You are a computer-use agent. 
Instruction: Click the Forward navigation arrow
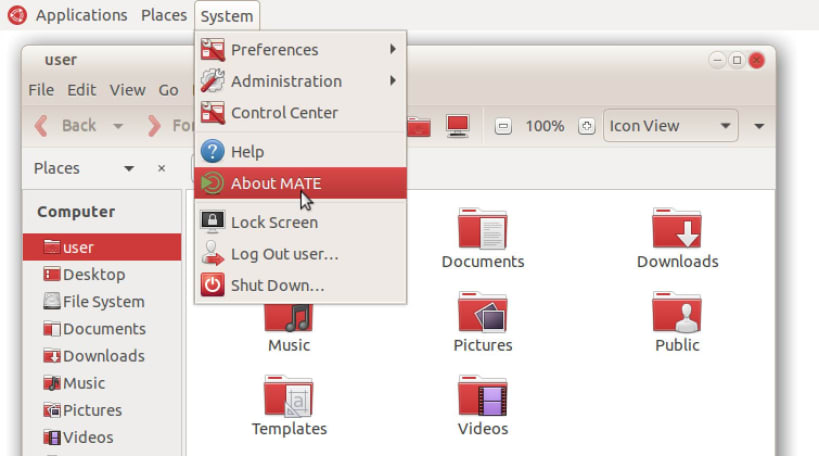click(154, 126)
